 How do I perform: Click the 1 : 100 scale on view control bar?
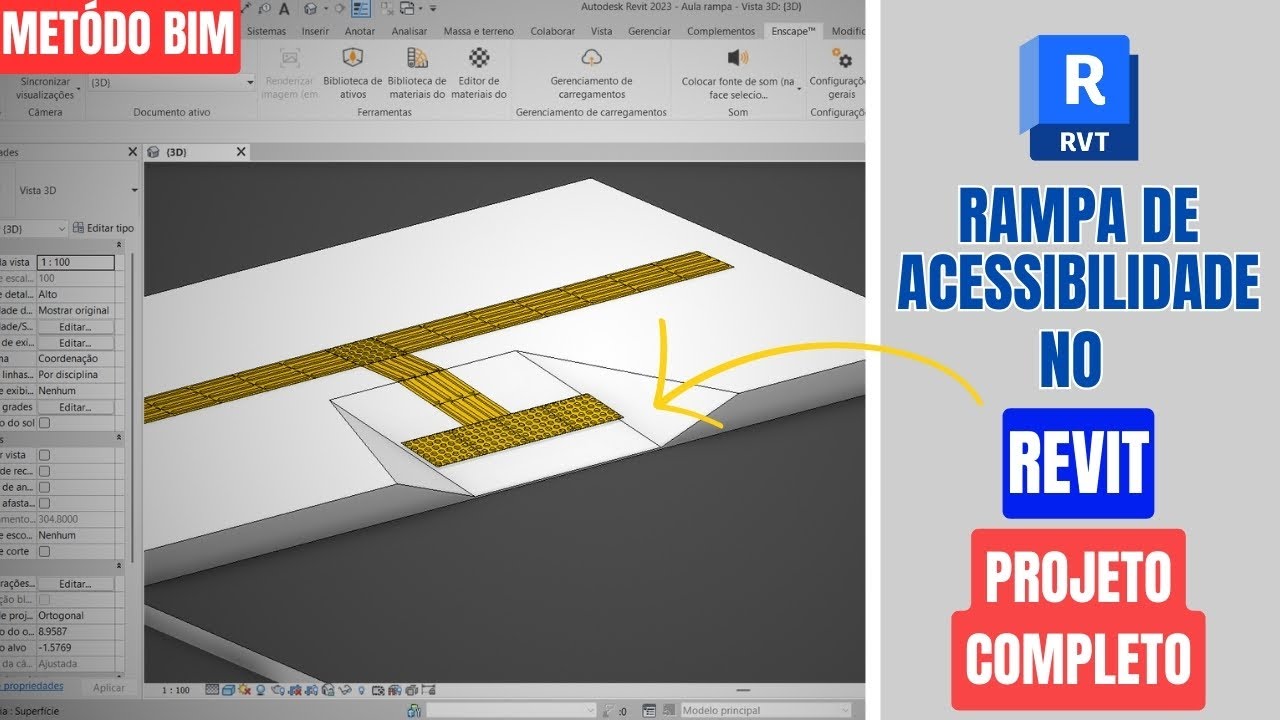[x=175, y=690]
